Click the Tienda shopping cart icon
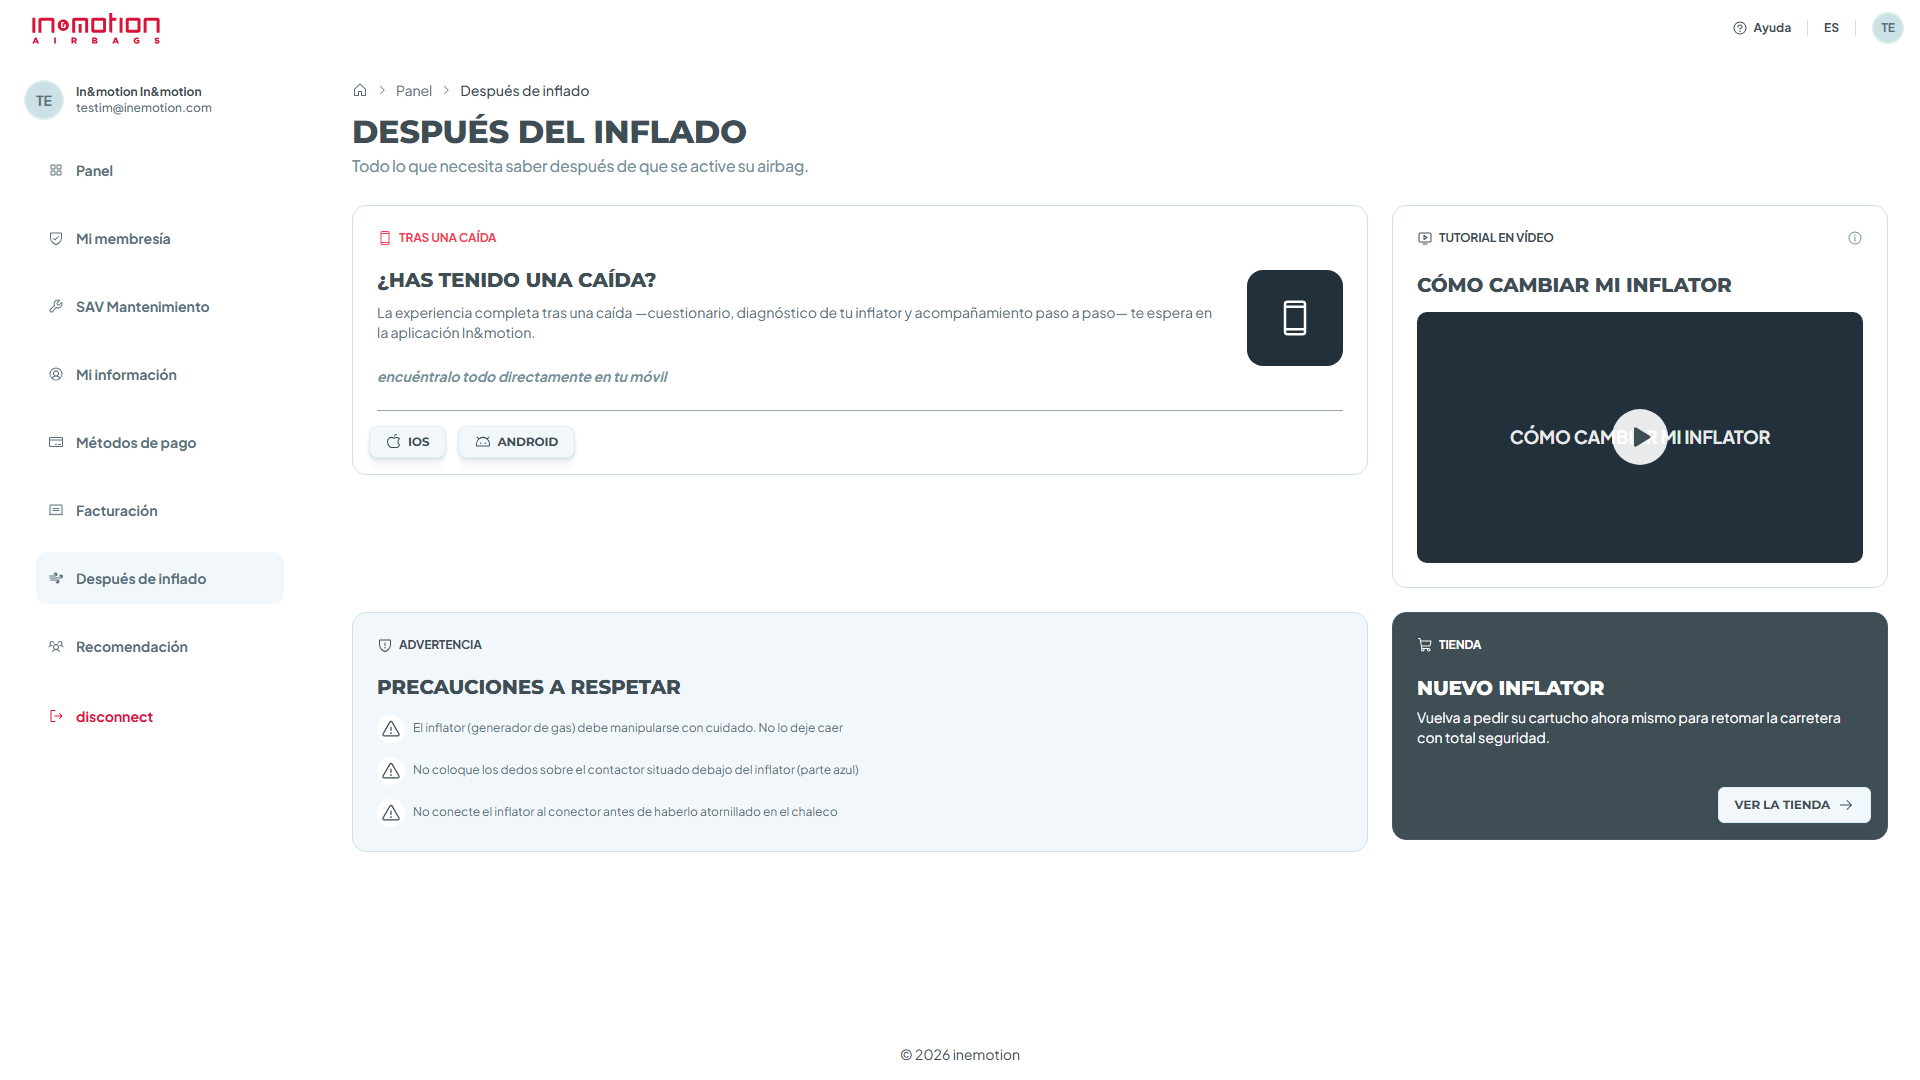The height and width of the screenshot is (1080, 1920). [1425, 645]
